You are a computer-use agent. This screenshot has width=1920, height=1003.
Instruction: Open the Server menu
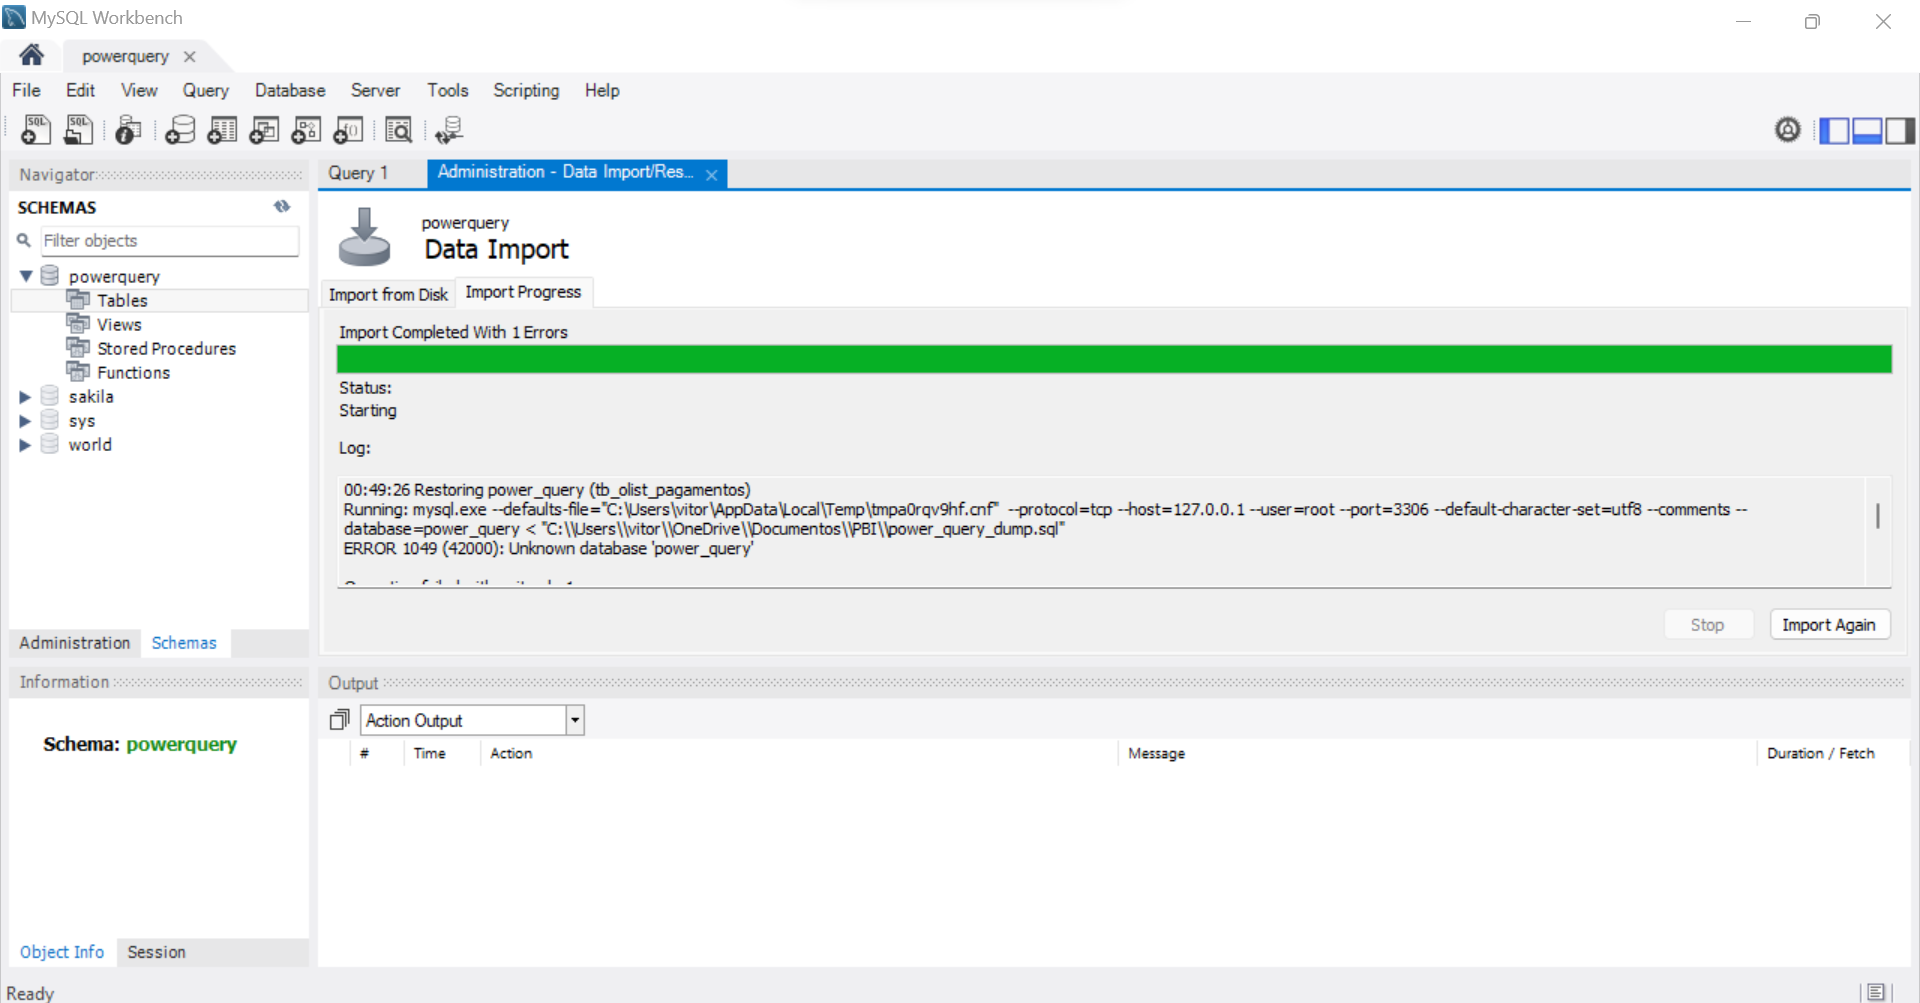pyautogui.click(x=375, y=90)
